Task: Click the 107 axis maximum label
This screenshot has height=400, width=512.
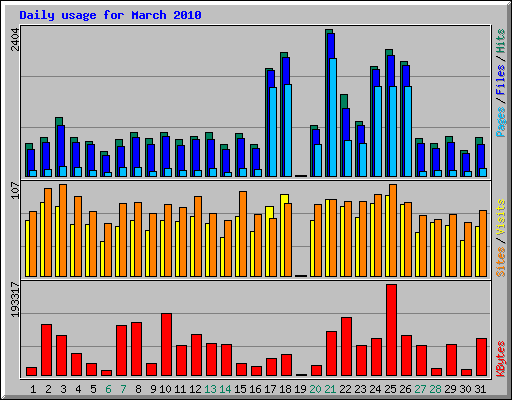Action: point(15,191)
